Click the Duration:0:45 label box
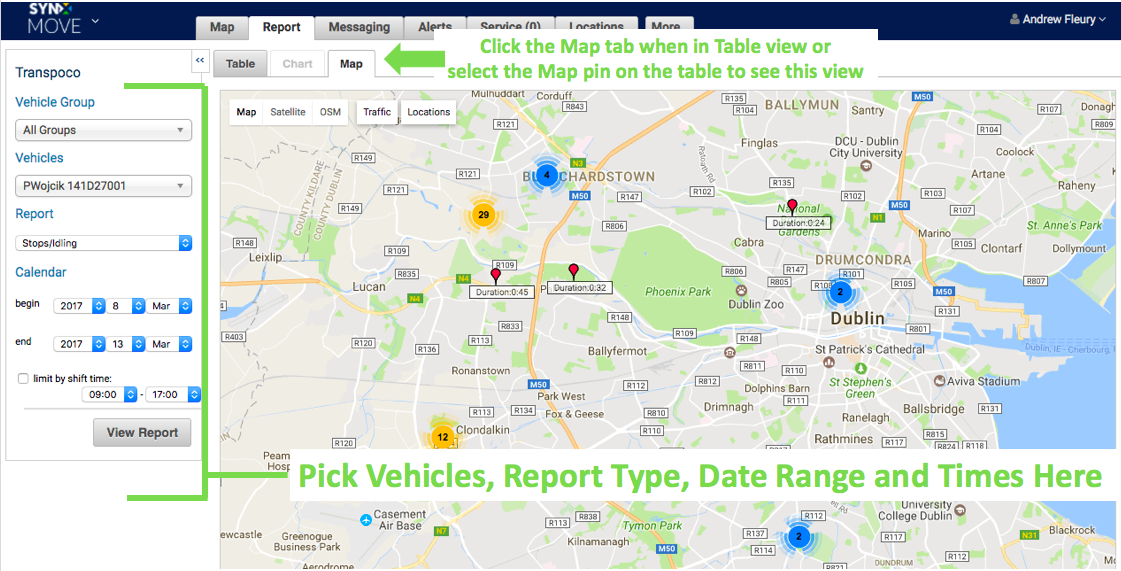 click(x=502, y=292)
